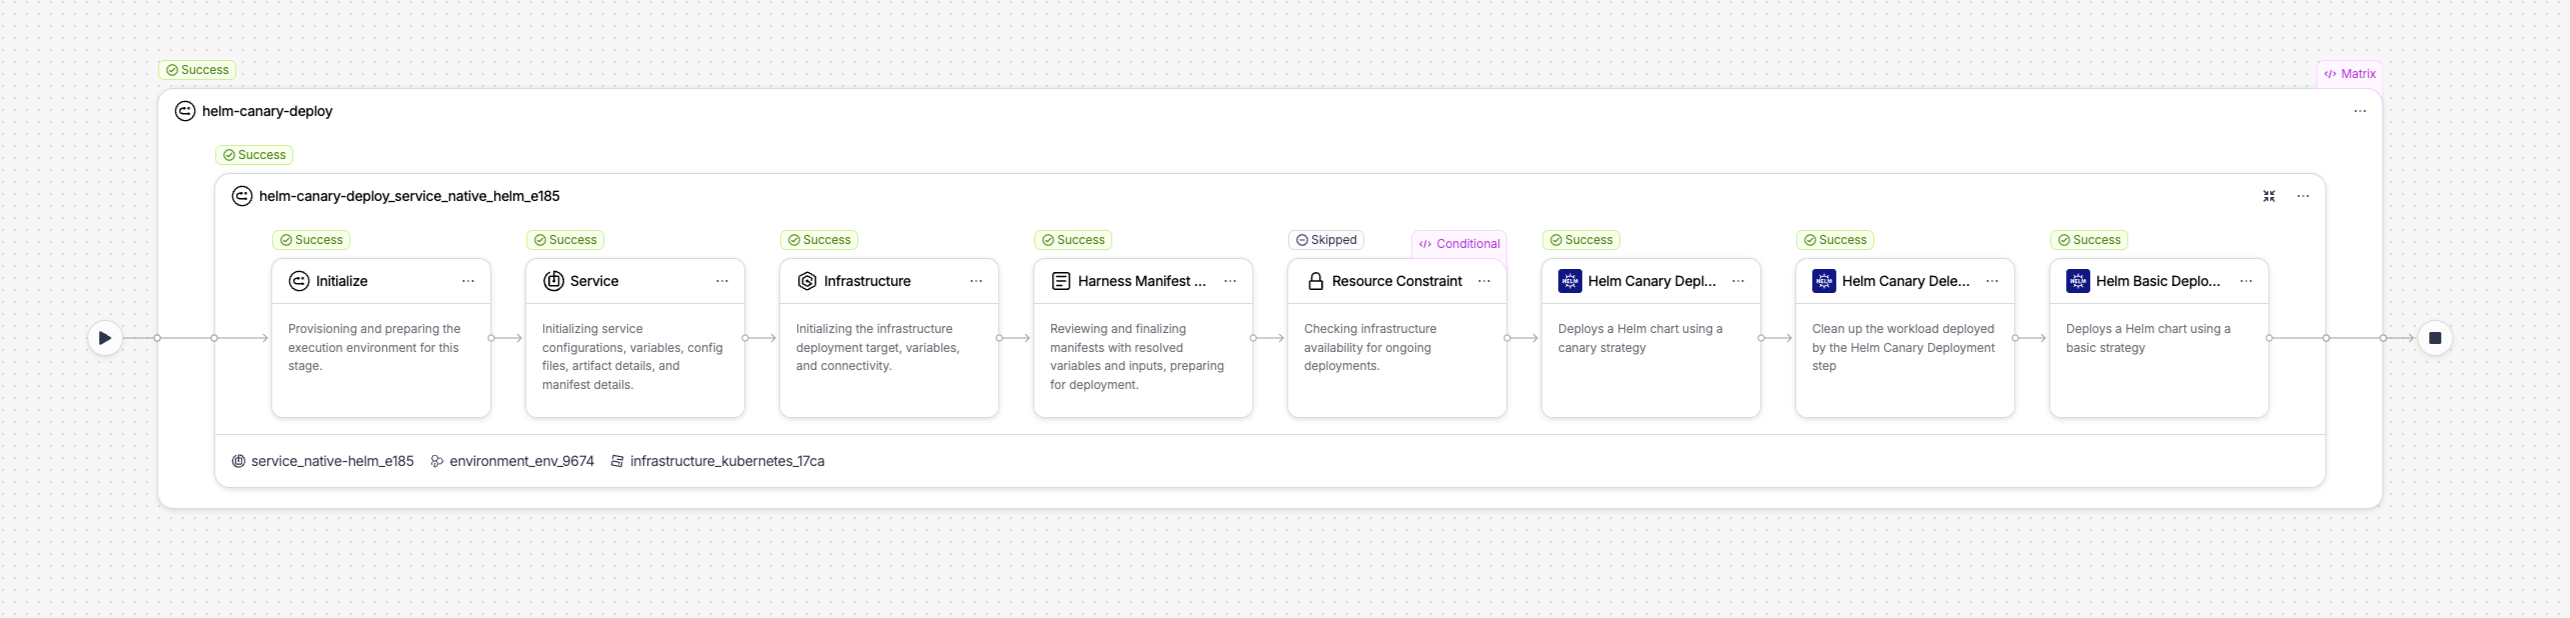Click the environment_env_9674 label

(522, 461)
